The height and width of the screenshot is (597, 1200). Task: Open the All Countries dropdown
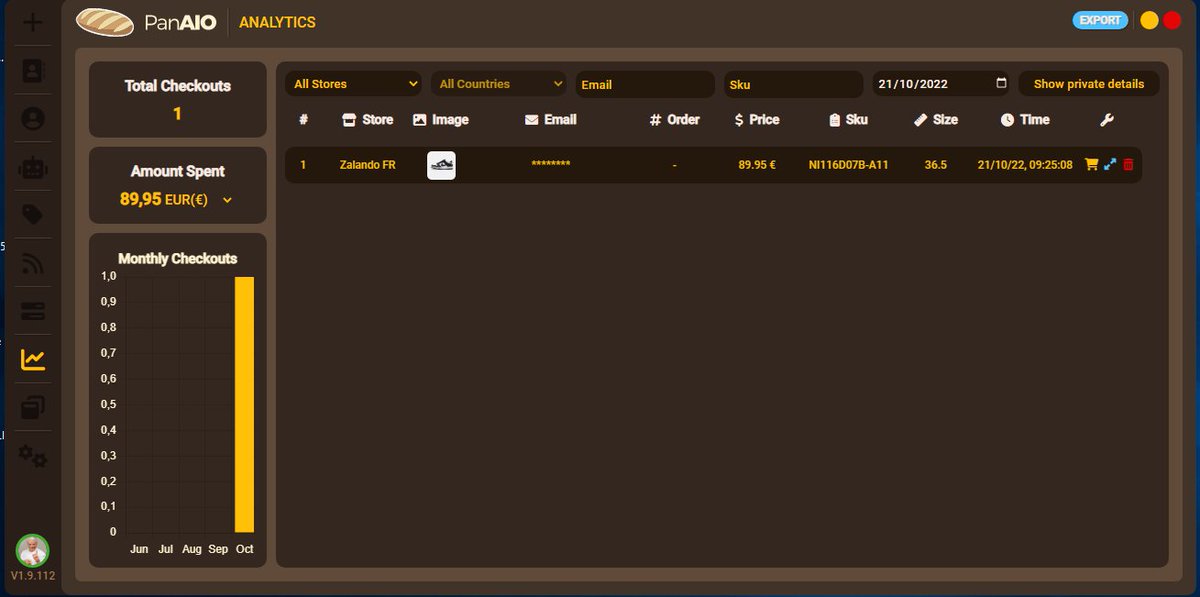pyautogui.click(x=500, y=84)
